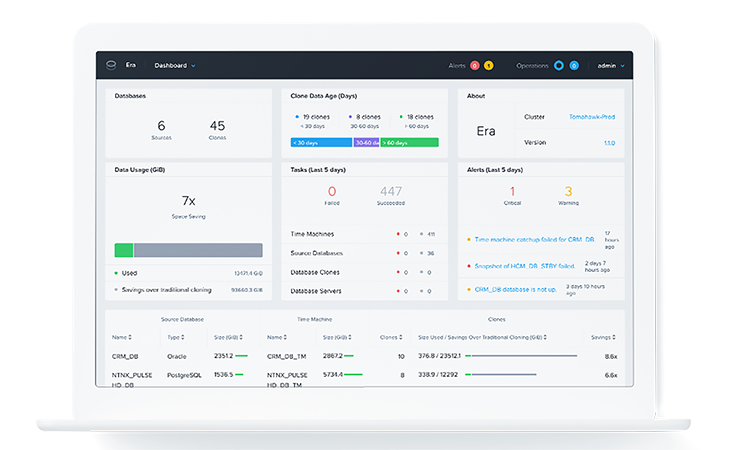Select the CRM_DB source database row
Image resolution: width=736 pixels, height=450 pixels.
(x=126, y=356)
